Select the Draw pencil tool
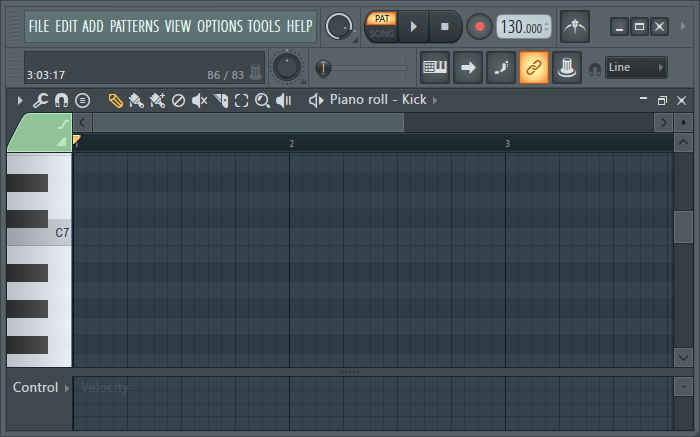Screen dimensions: 700x437 (x=116, y=100)
